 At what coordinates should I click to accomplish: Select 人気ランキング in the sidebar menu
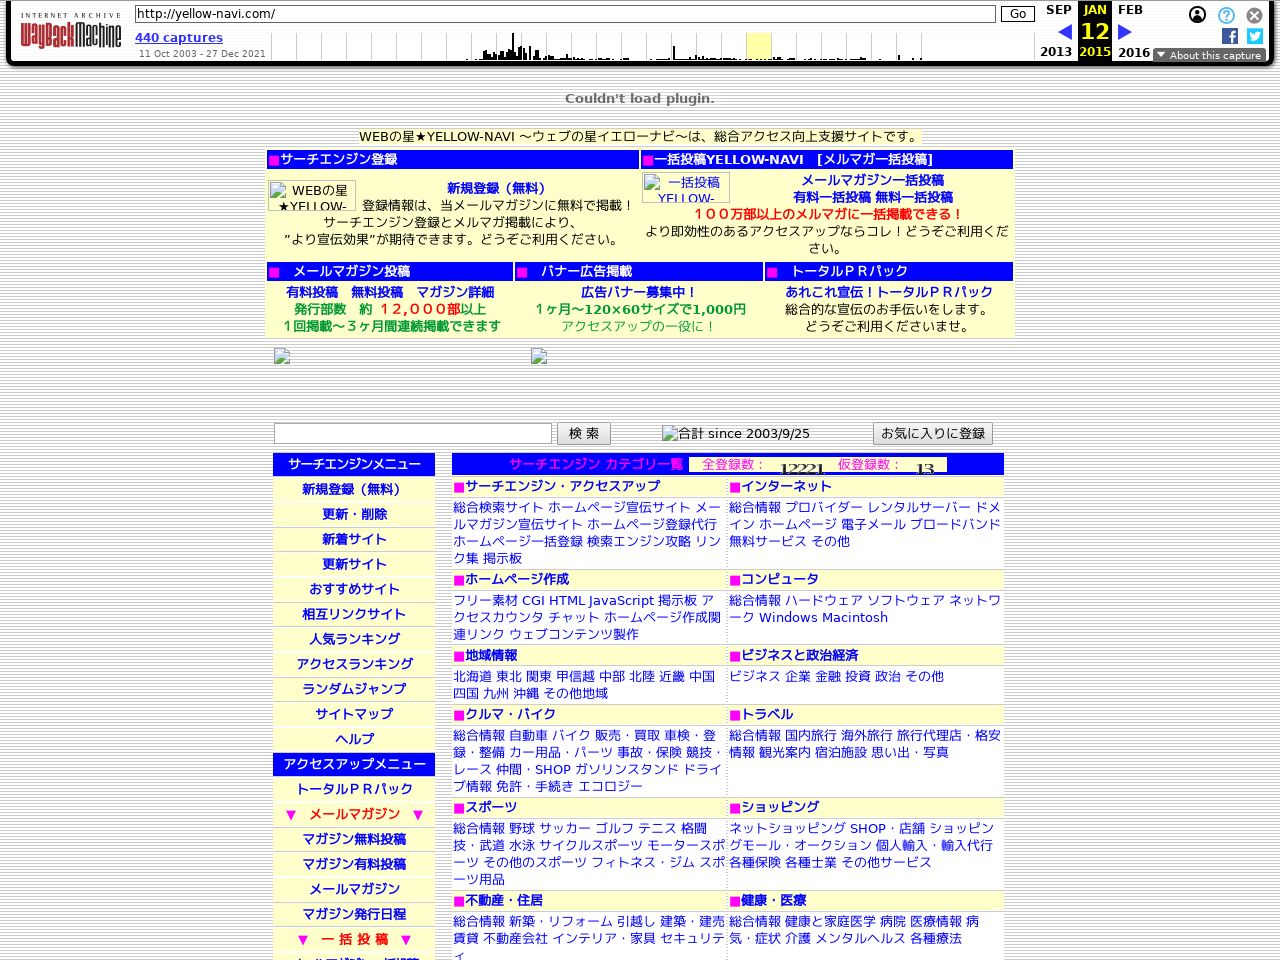click(354, 639)
